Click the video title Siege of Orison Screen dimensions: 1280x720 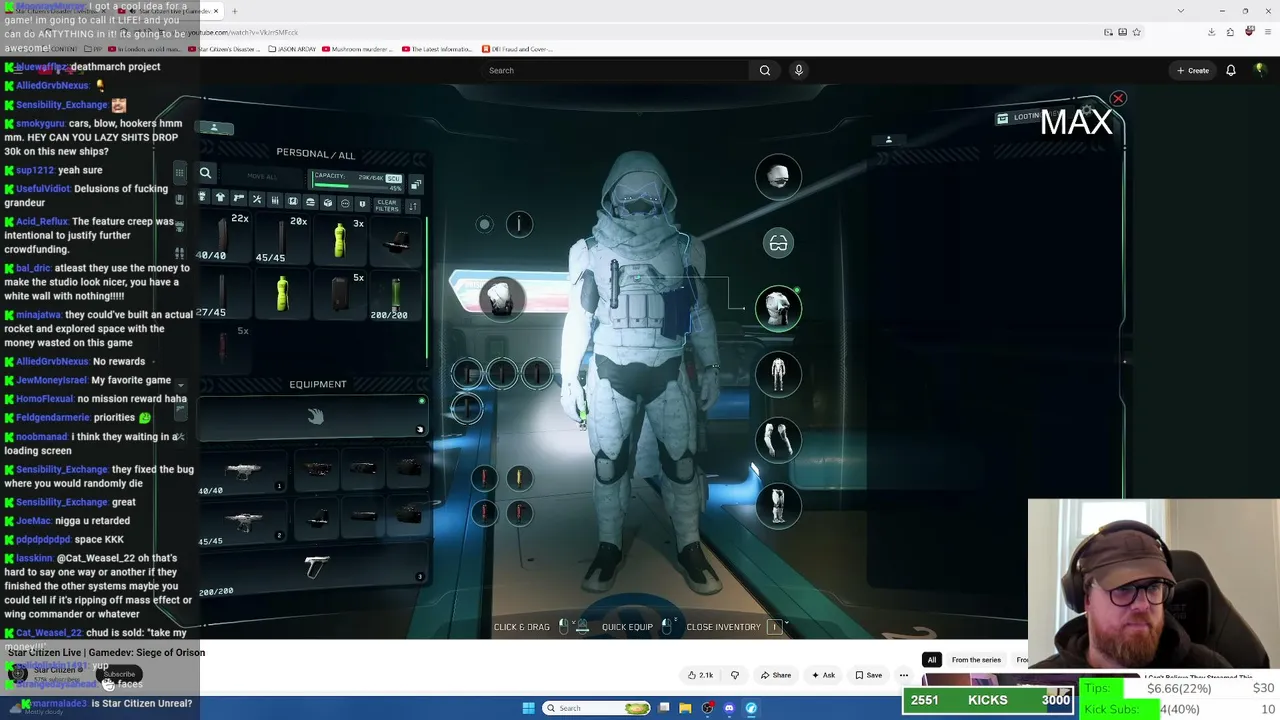tap(106, 653)
